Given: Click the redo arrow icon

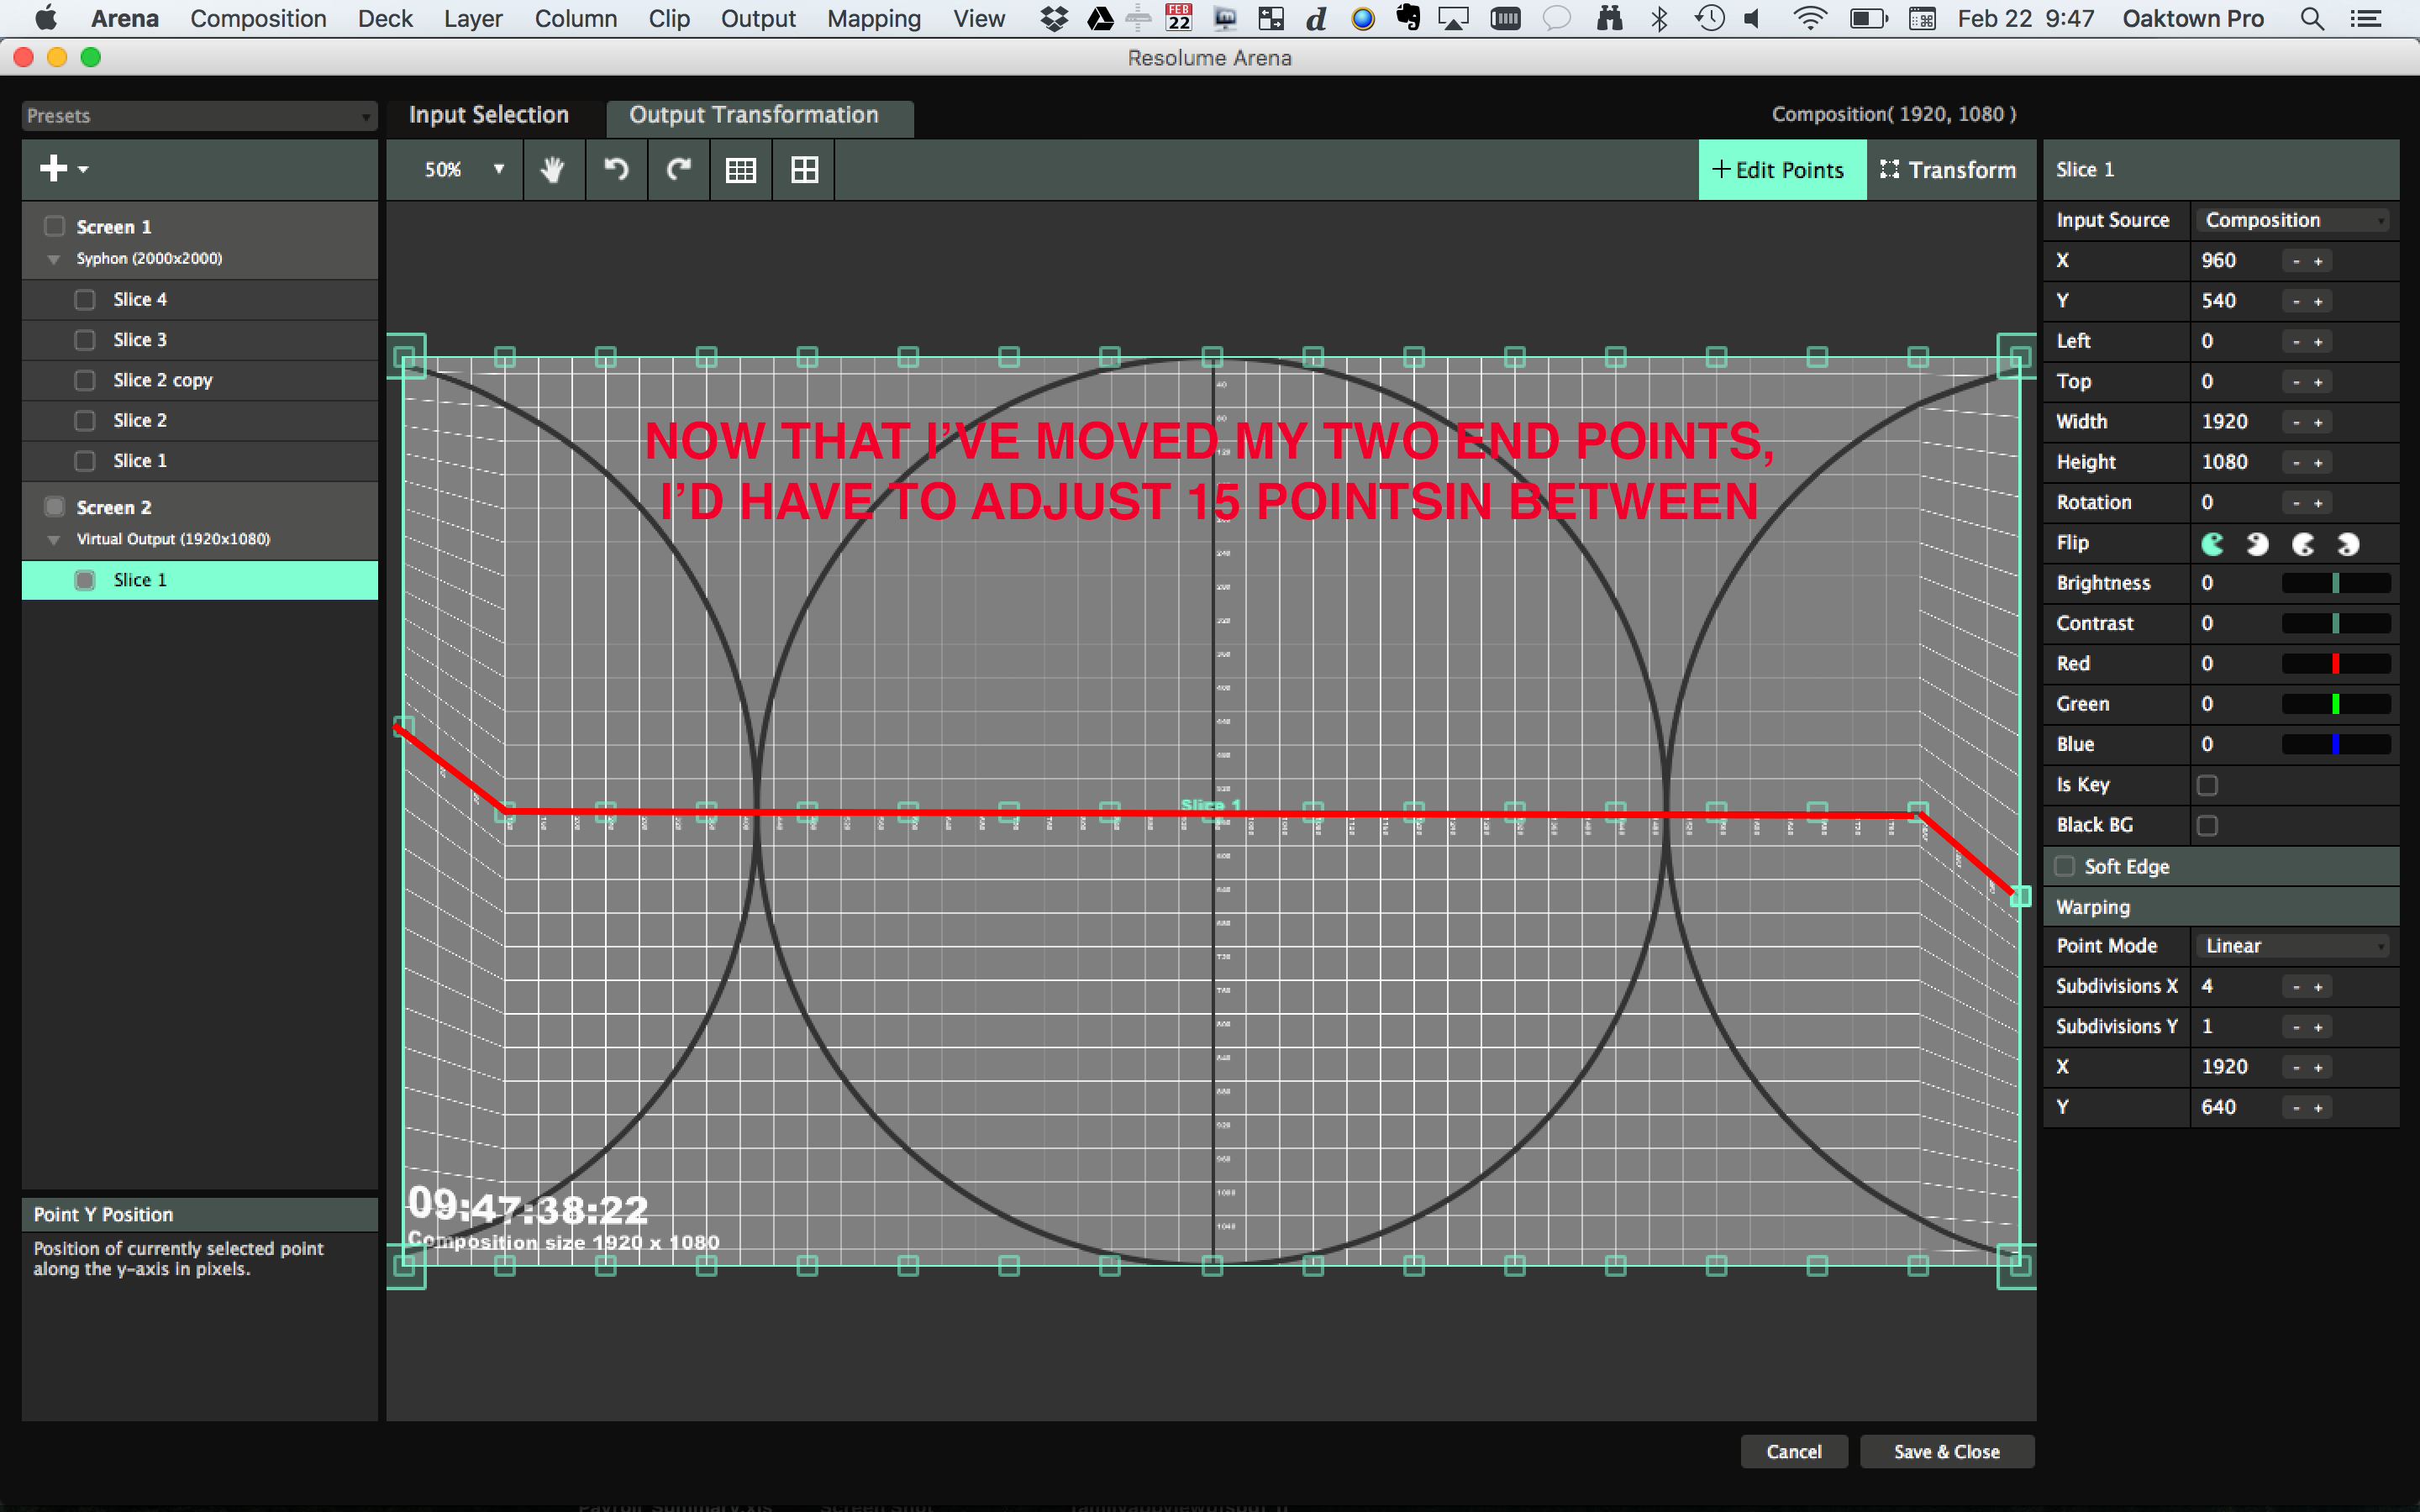Looking at the screenshot, I should click(679, 170).
